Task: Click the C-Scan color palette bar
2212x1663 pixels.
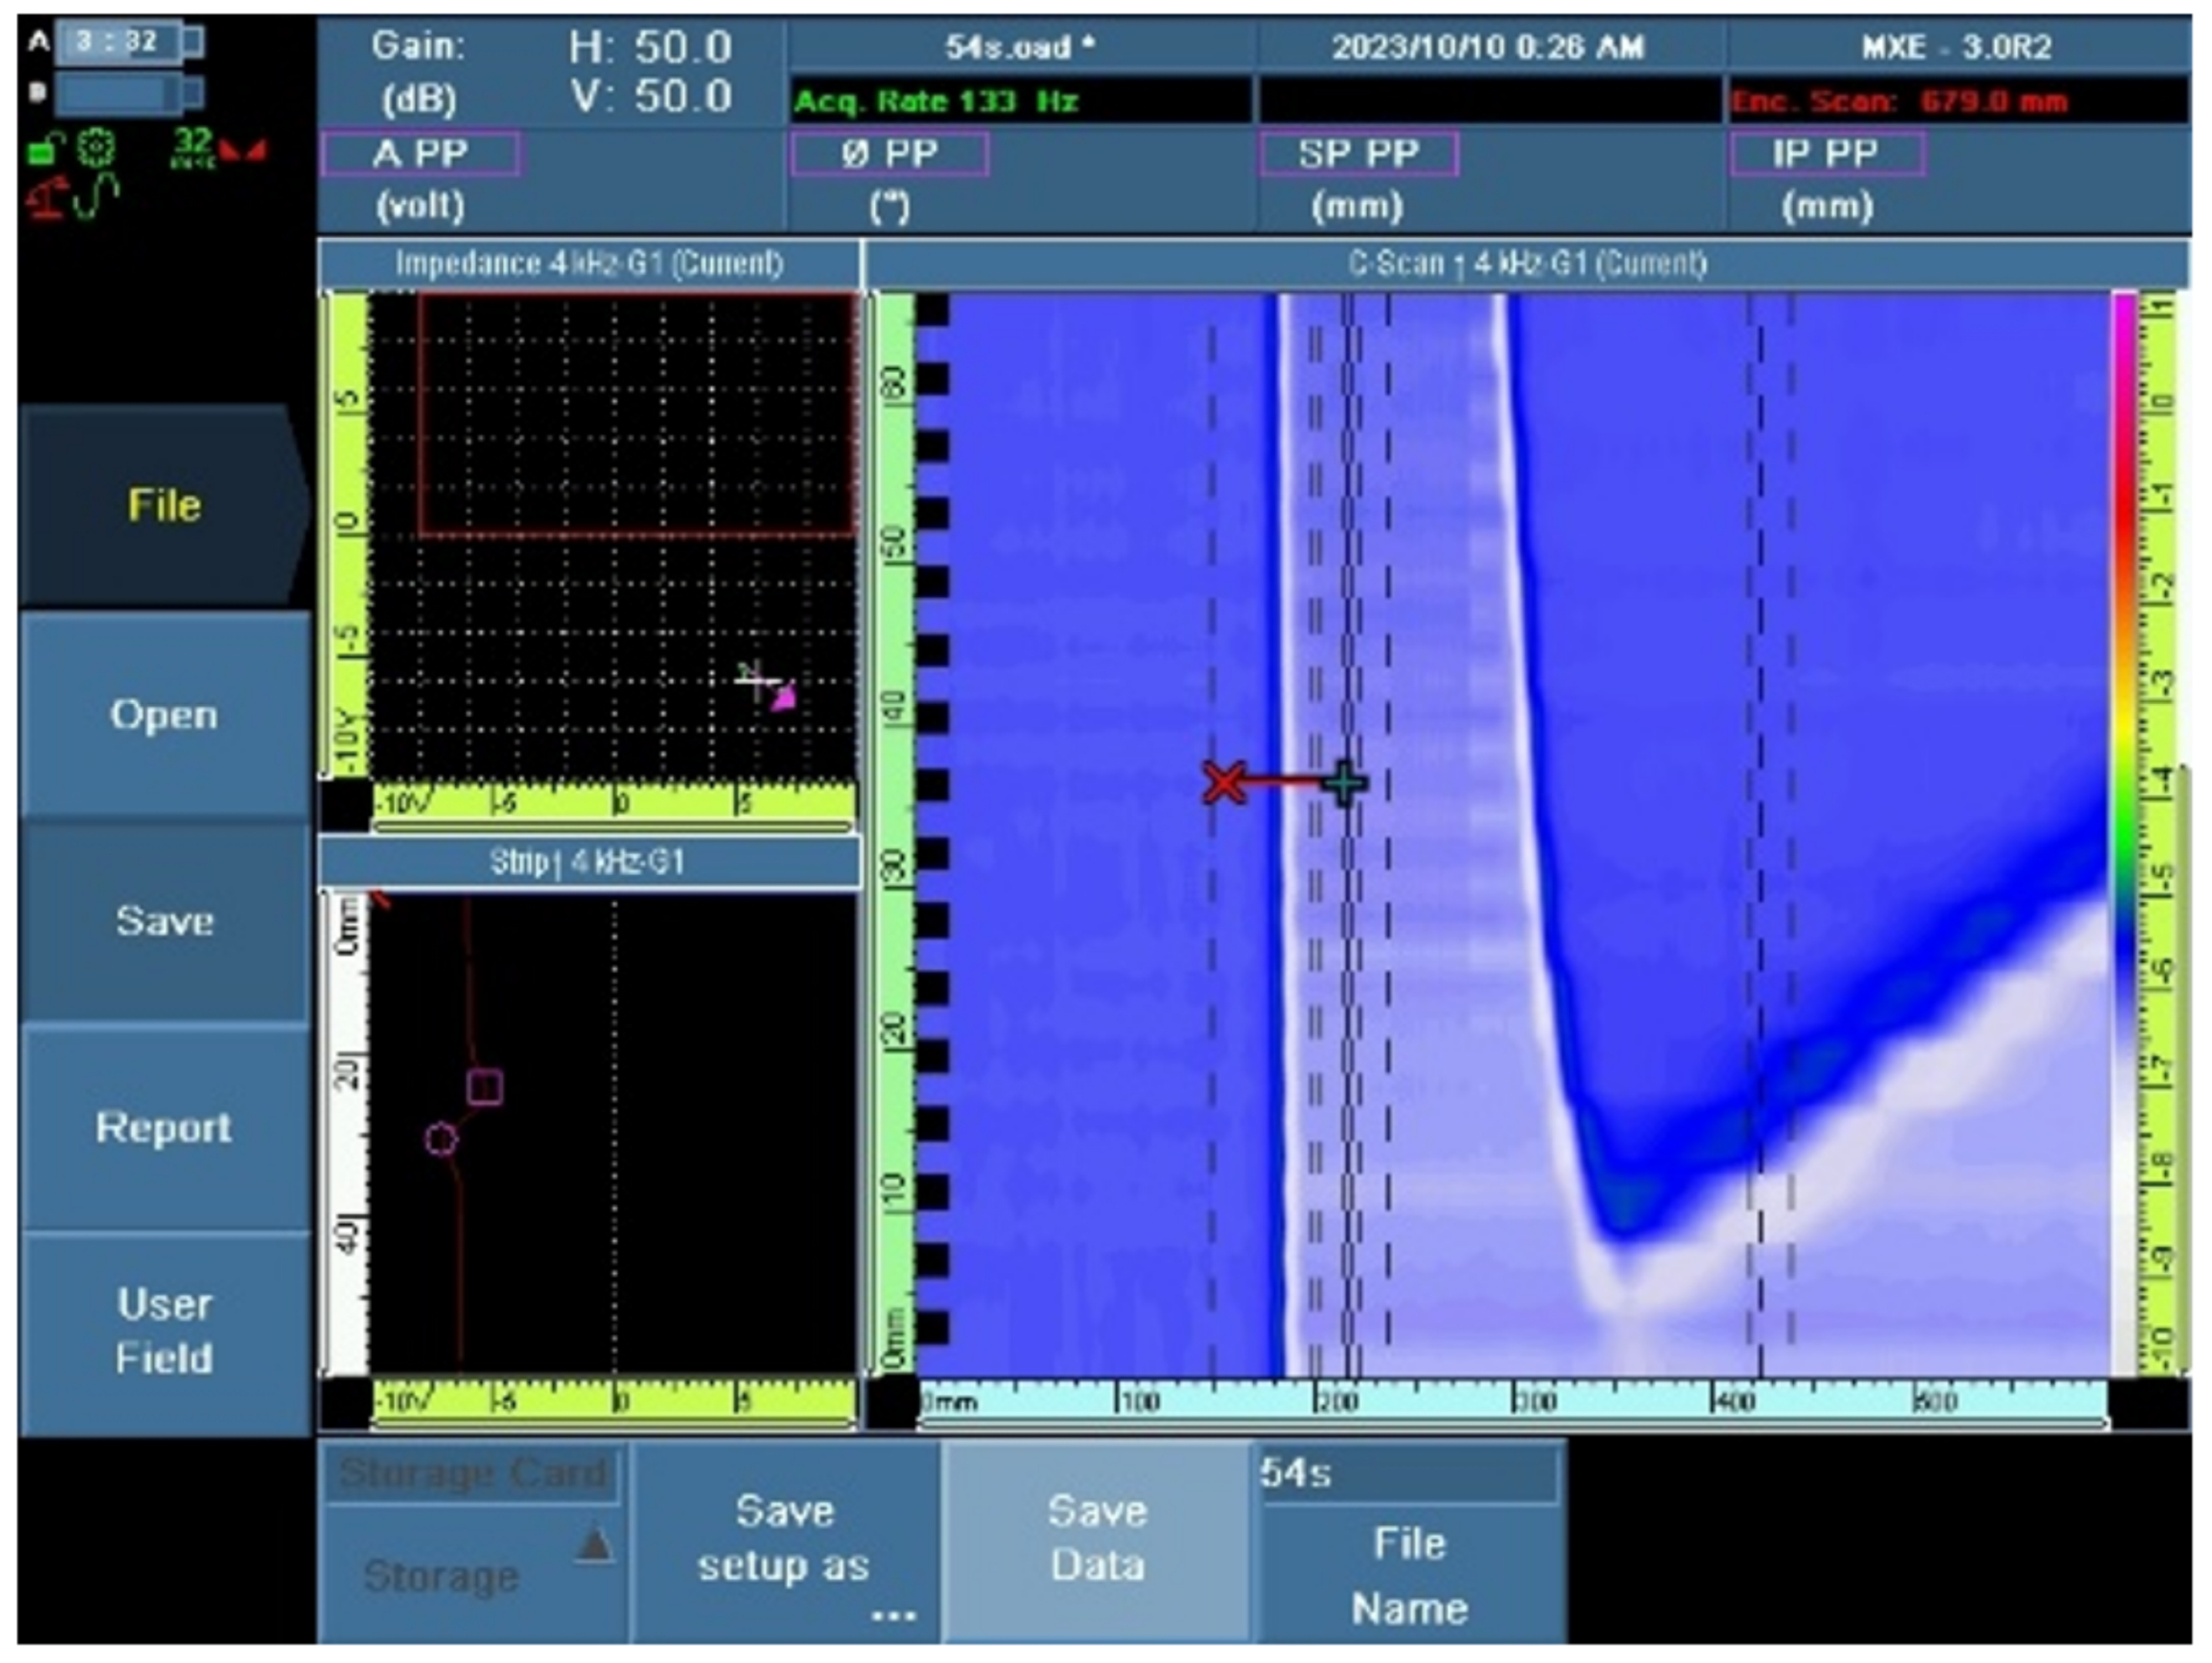Action: pyautogui.click(x=2124, y=830)
